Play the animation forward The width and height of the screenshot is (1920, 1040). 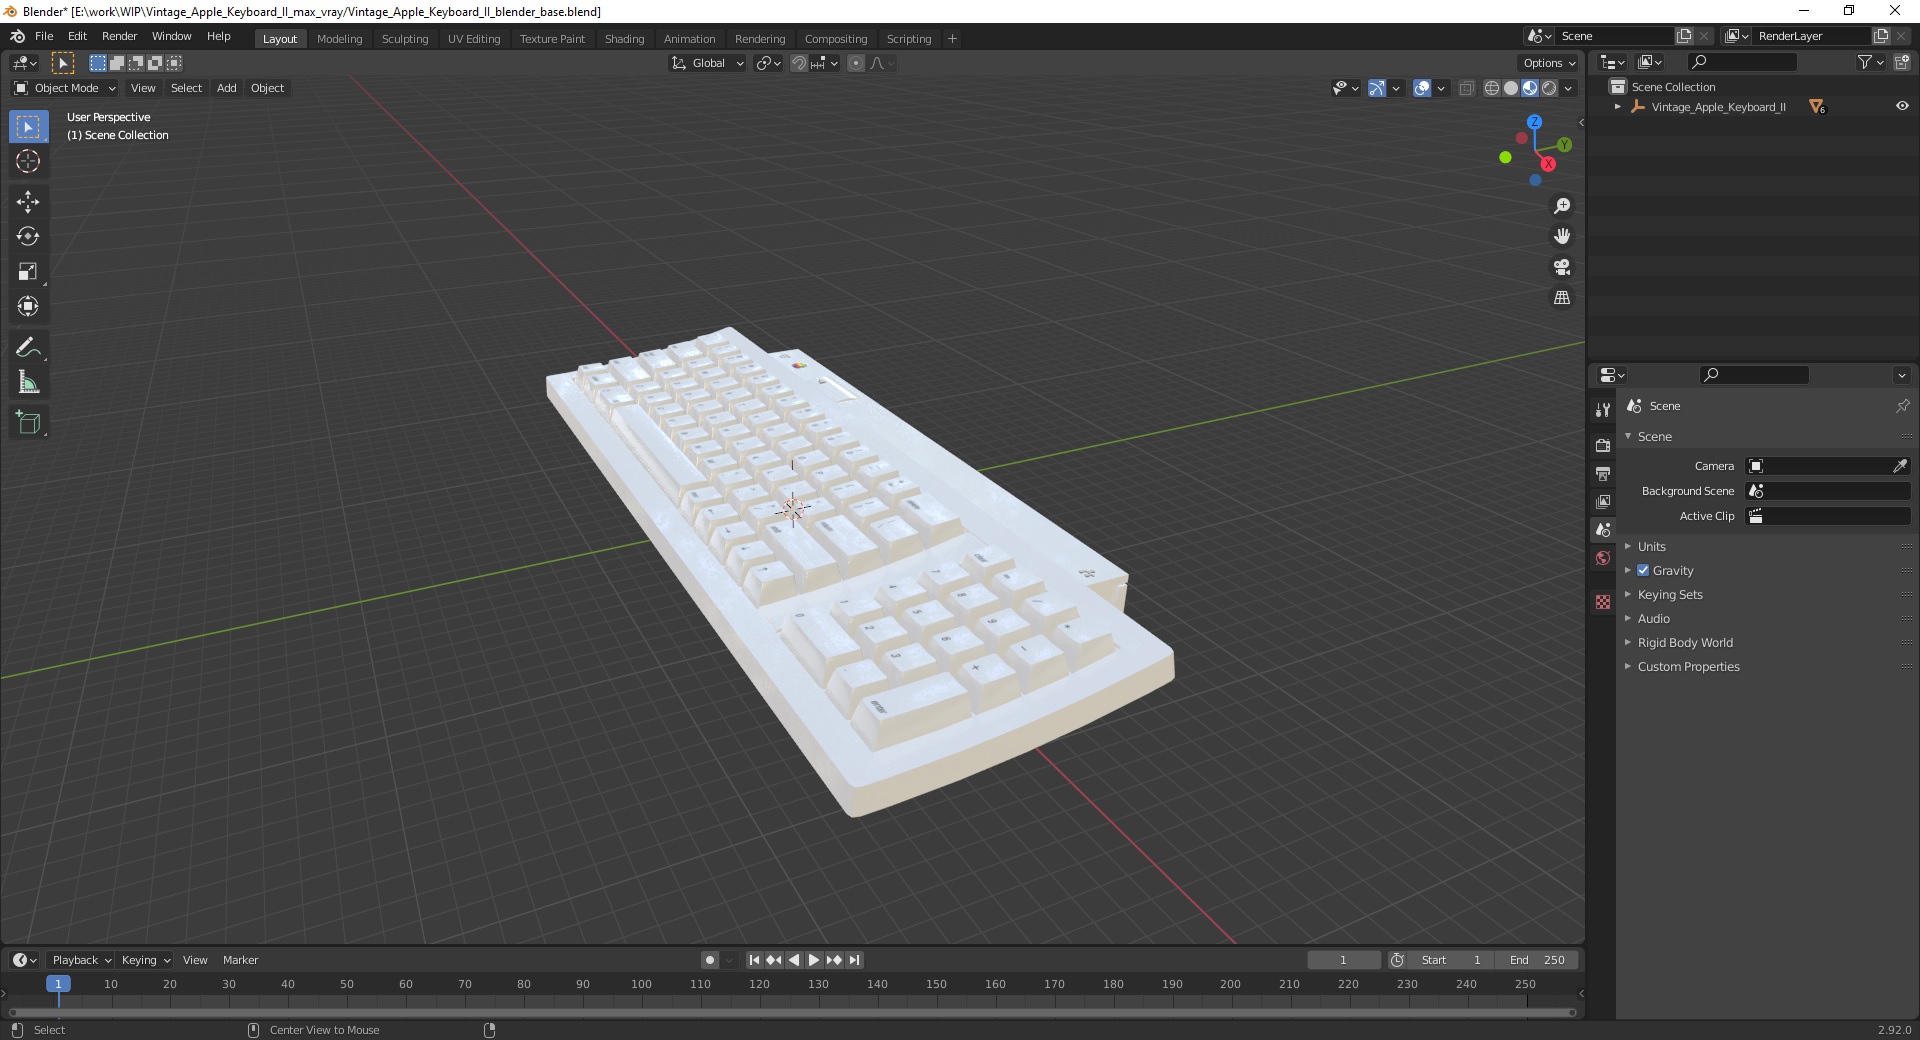(814, 960)
